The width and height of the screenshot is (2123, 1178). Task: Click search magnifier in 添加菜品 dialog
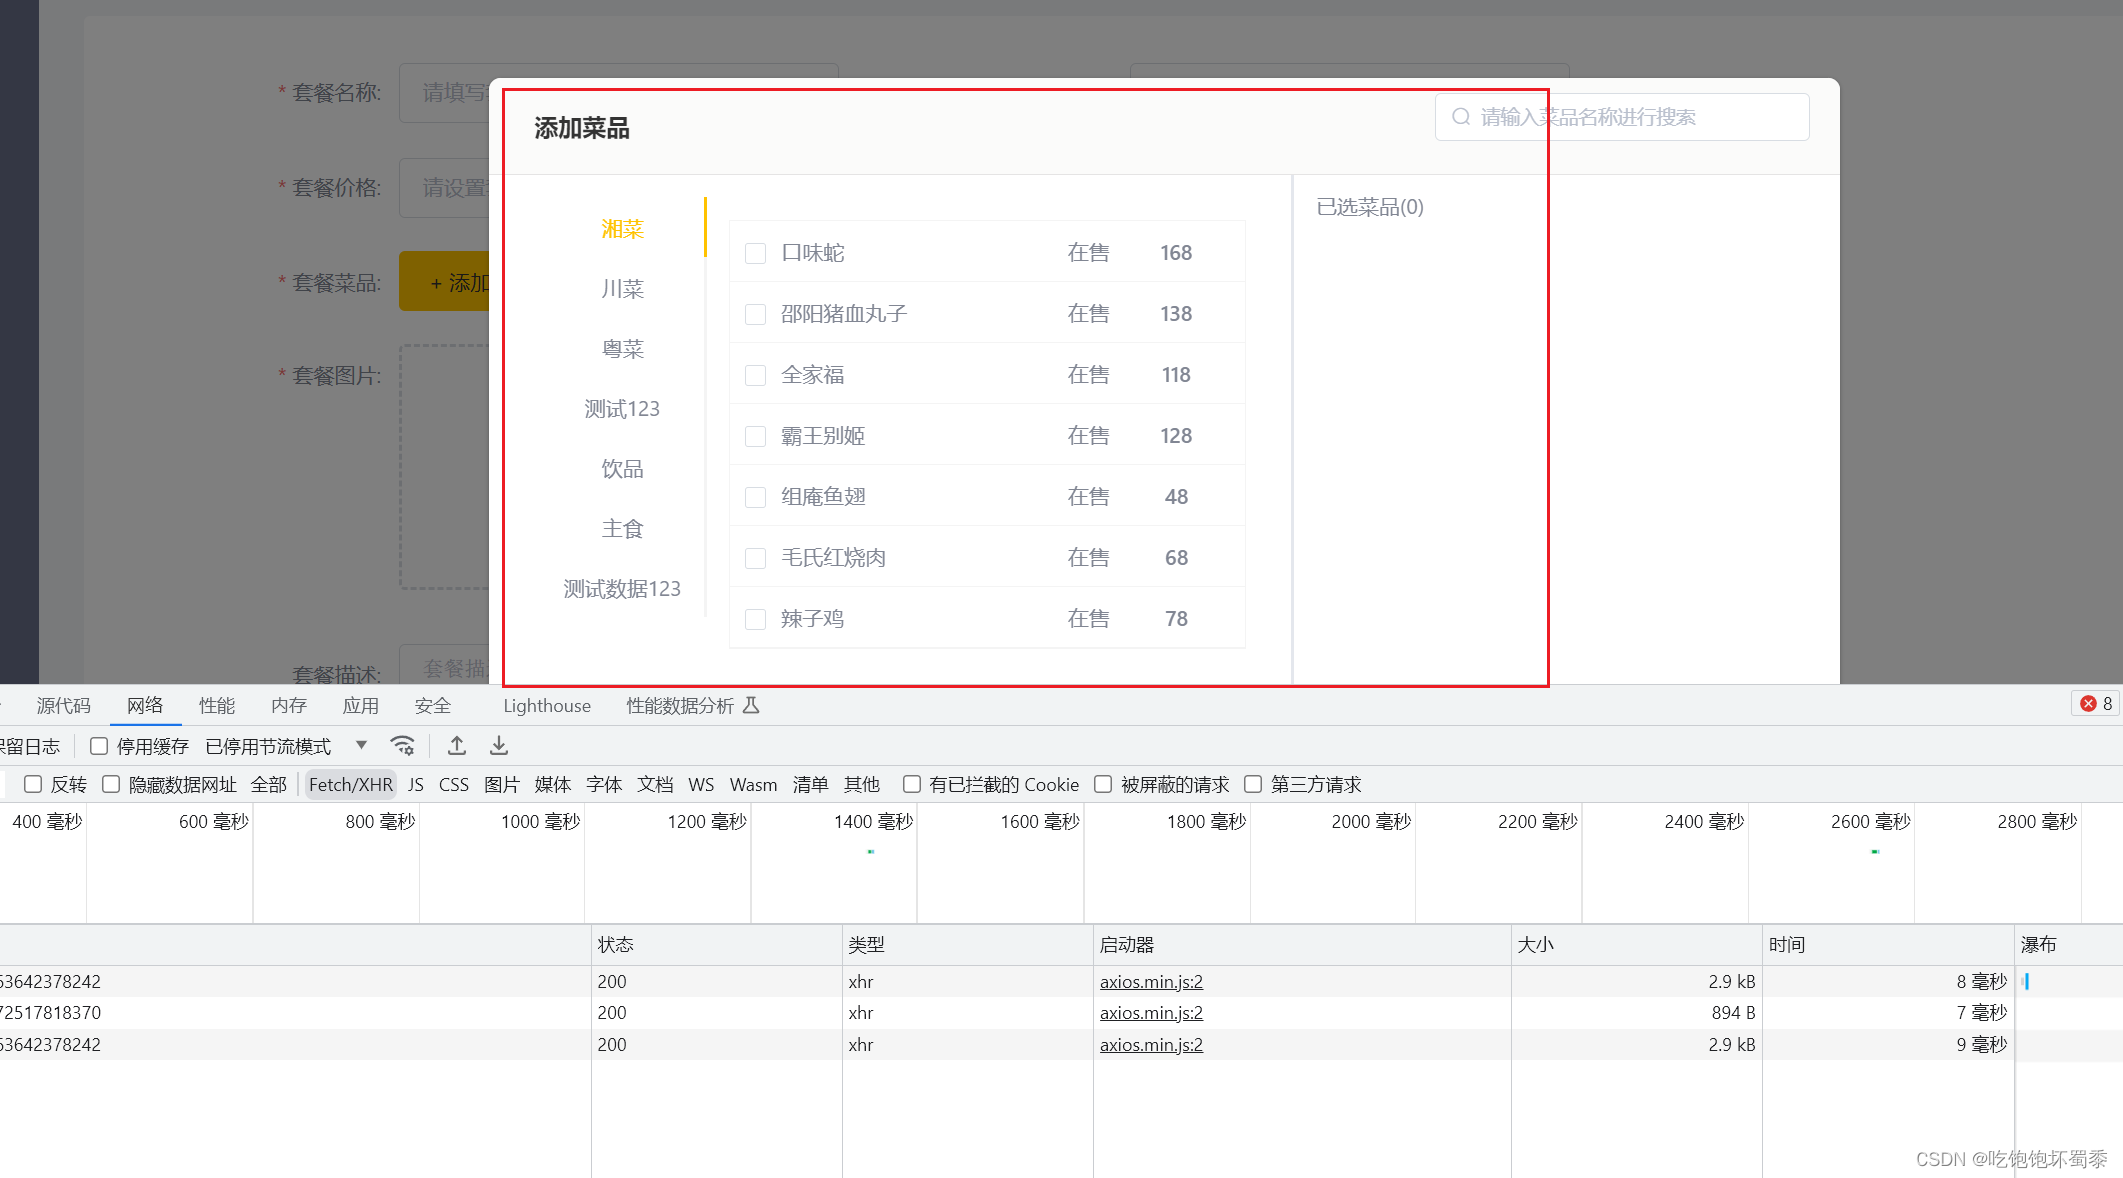(x=1460, y=116)
